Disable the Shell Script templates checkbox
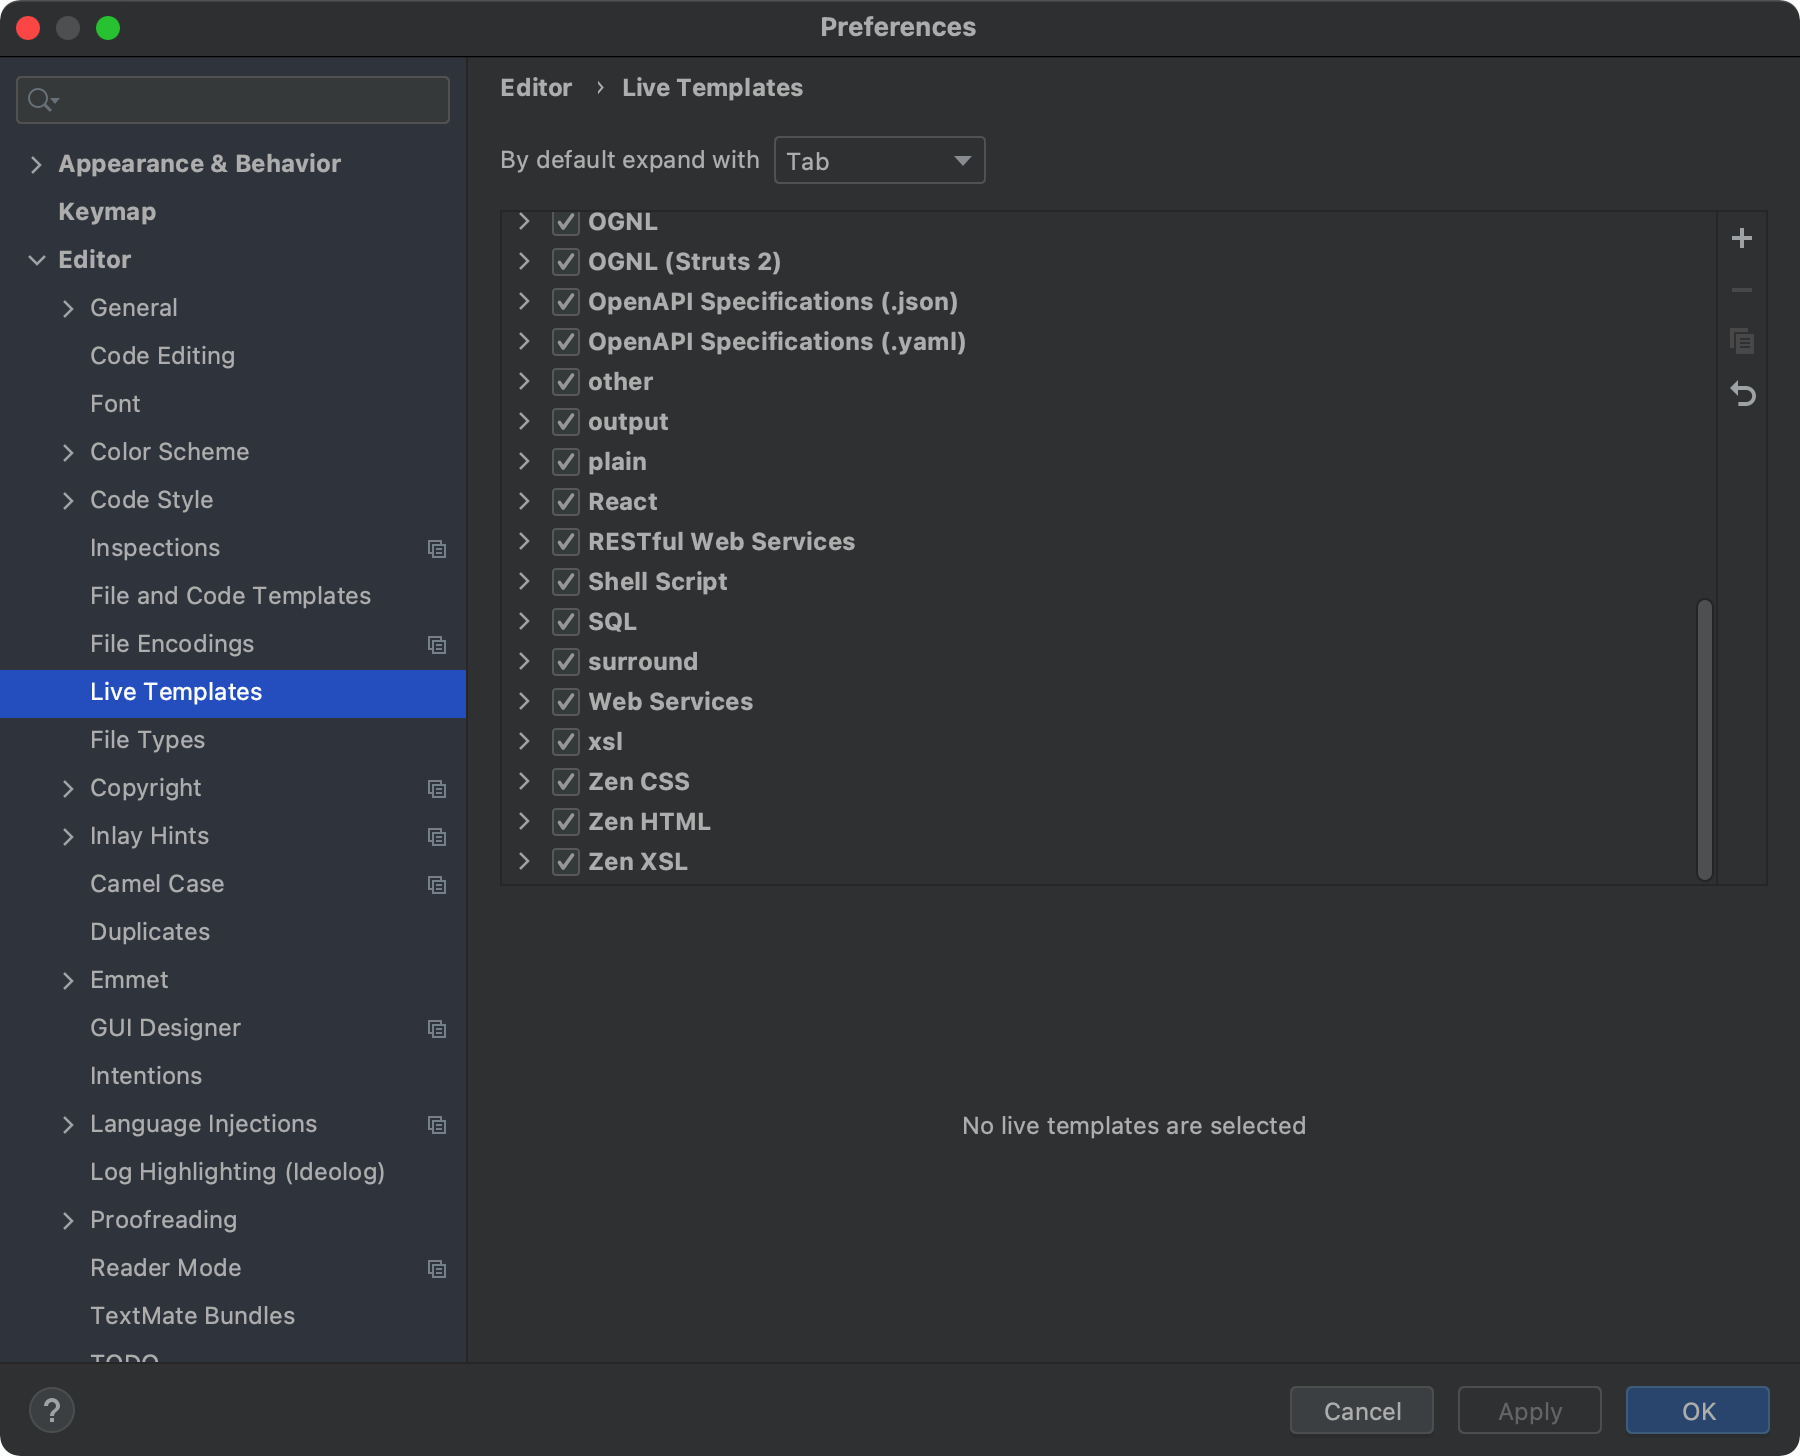Image resolution: width=1800 pixels, height=1456 pixels. [x=566, y=582]
